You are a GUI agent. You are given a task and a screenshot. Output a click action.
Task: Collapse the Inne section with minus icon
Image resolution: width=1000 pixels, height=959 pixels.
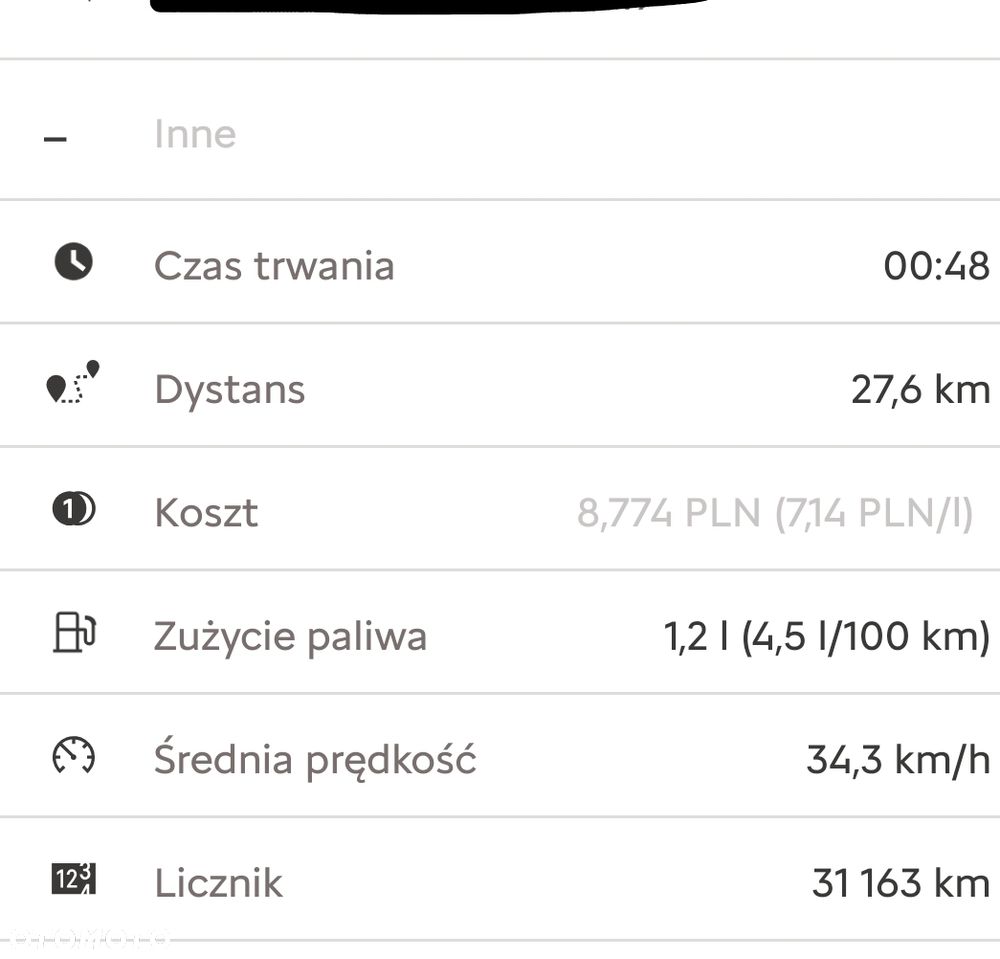point(56,138)
